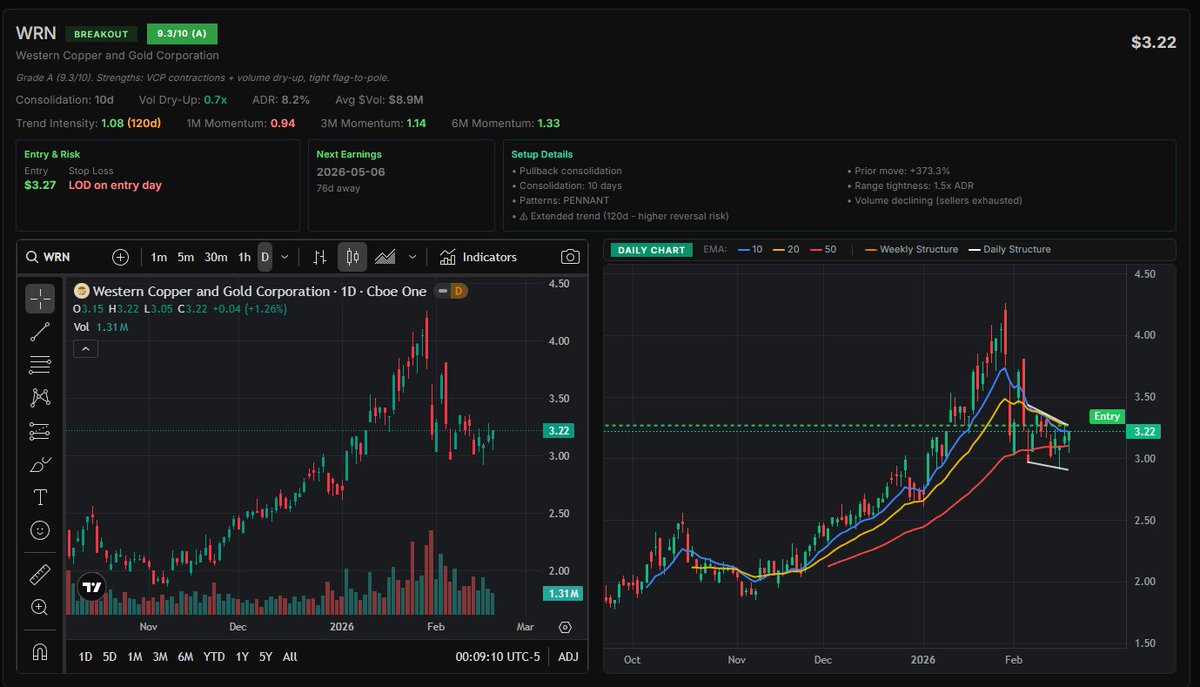Screen dimensions: 1200x687
Task: Click the 2026-05-06 earnings date
Action: pyautogui.click(x=351, y=171)
